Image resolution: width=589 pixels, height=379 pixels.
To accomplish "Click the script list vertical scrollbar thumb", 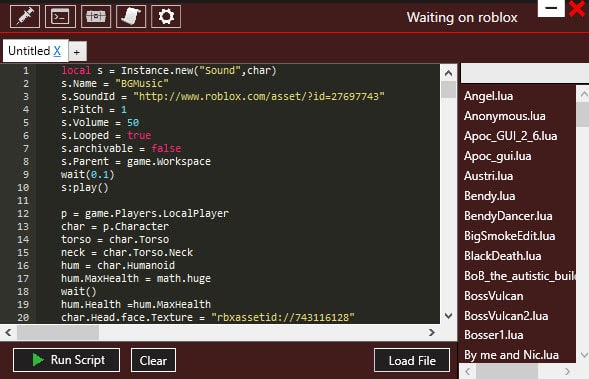I will [x=583, y=115].
